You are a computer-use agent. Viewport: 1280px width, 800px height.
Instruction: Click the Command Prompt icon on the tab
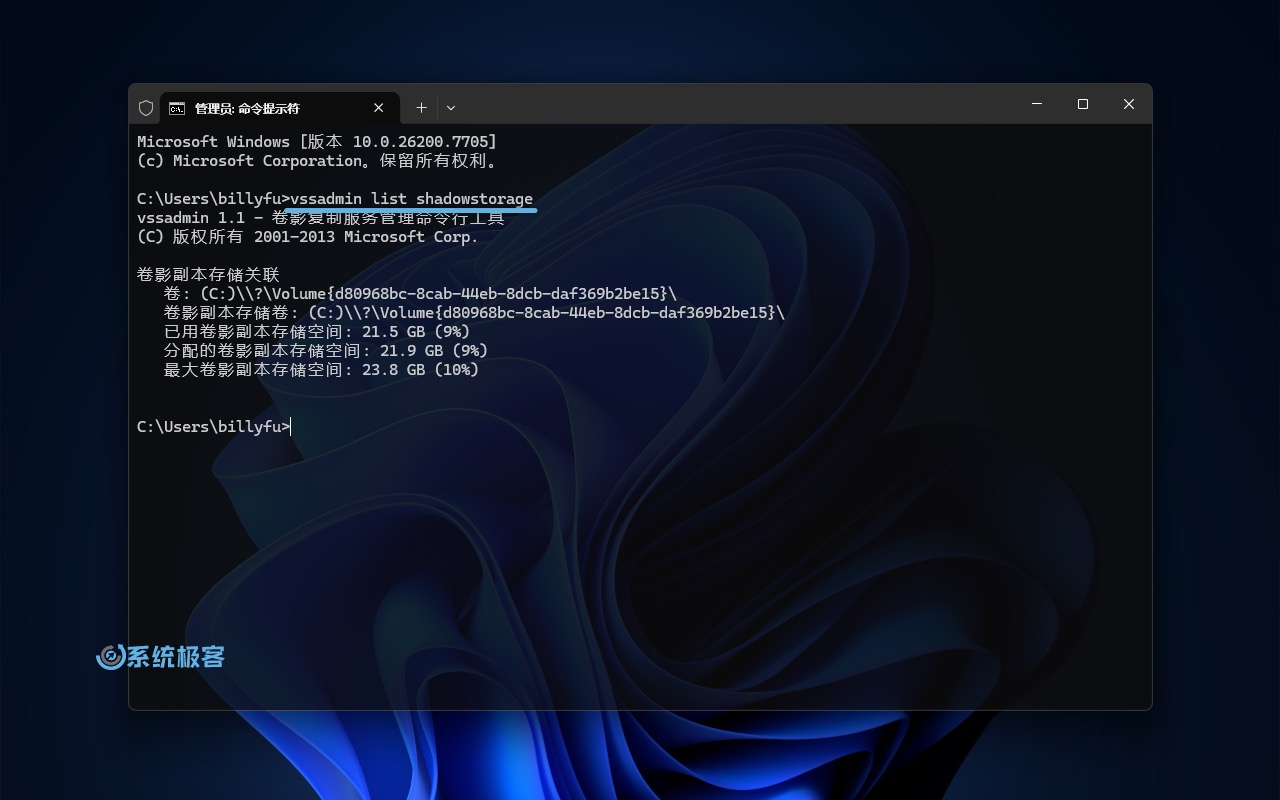(177, 107)
